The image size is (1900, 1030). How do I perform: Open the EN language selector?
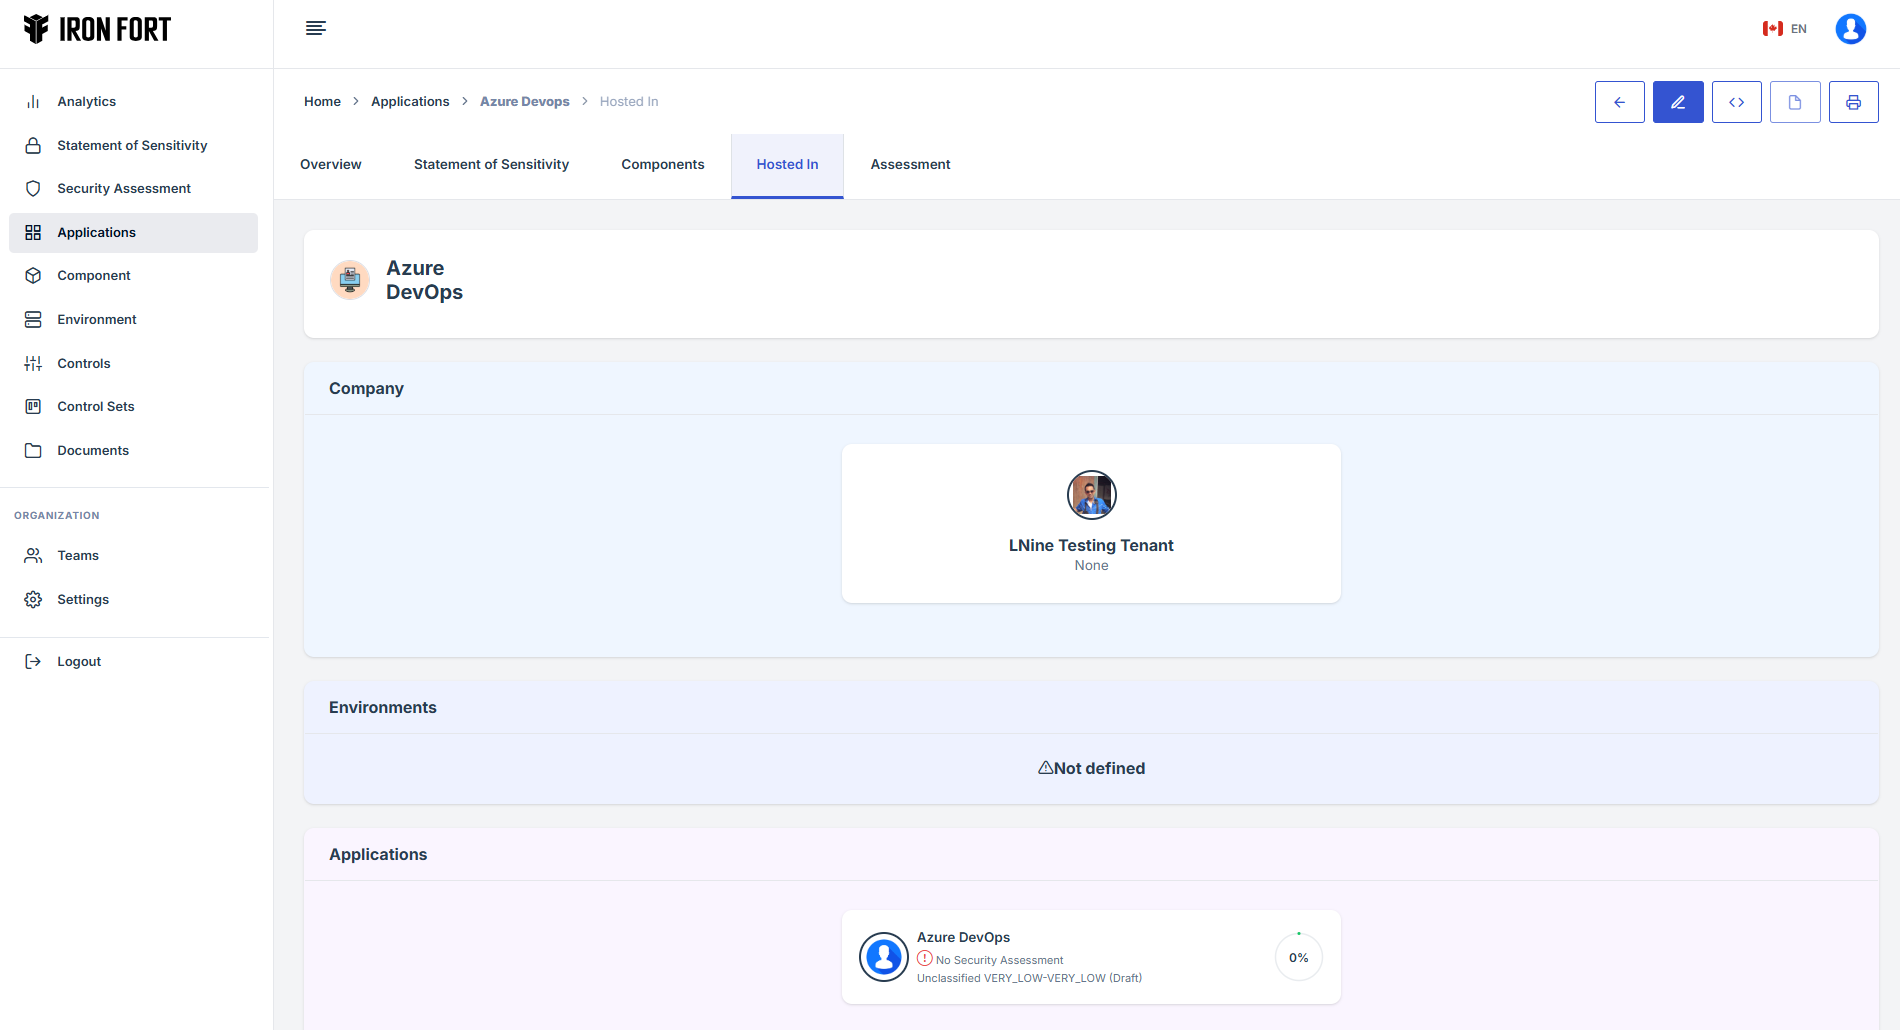[x=1785, y=29]
